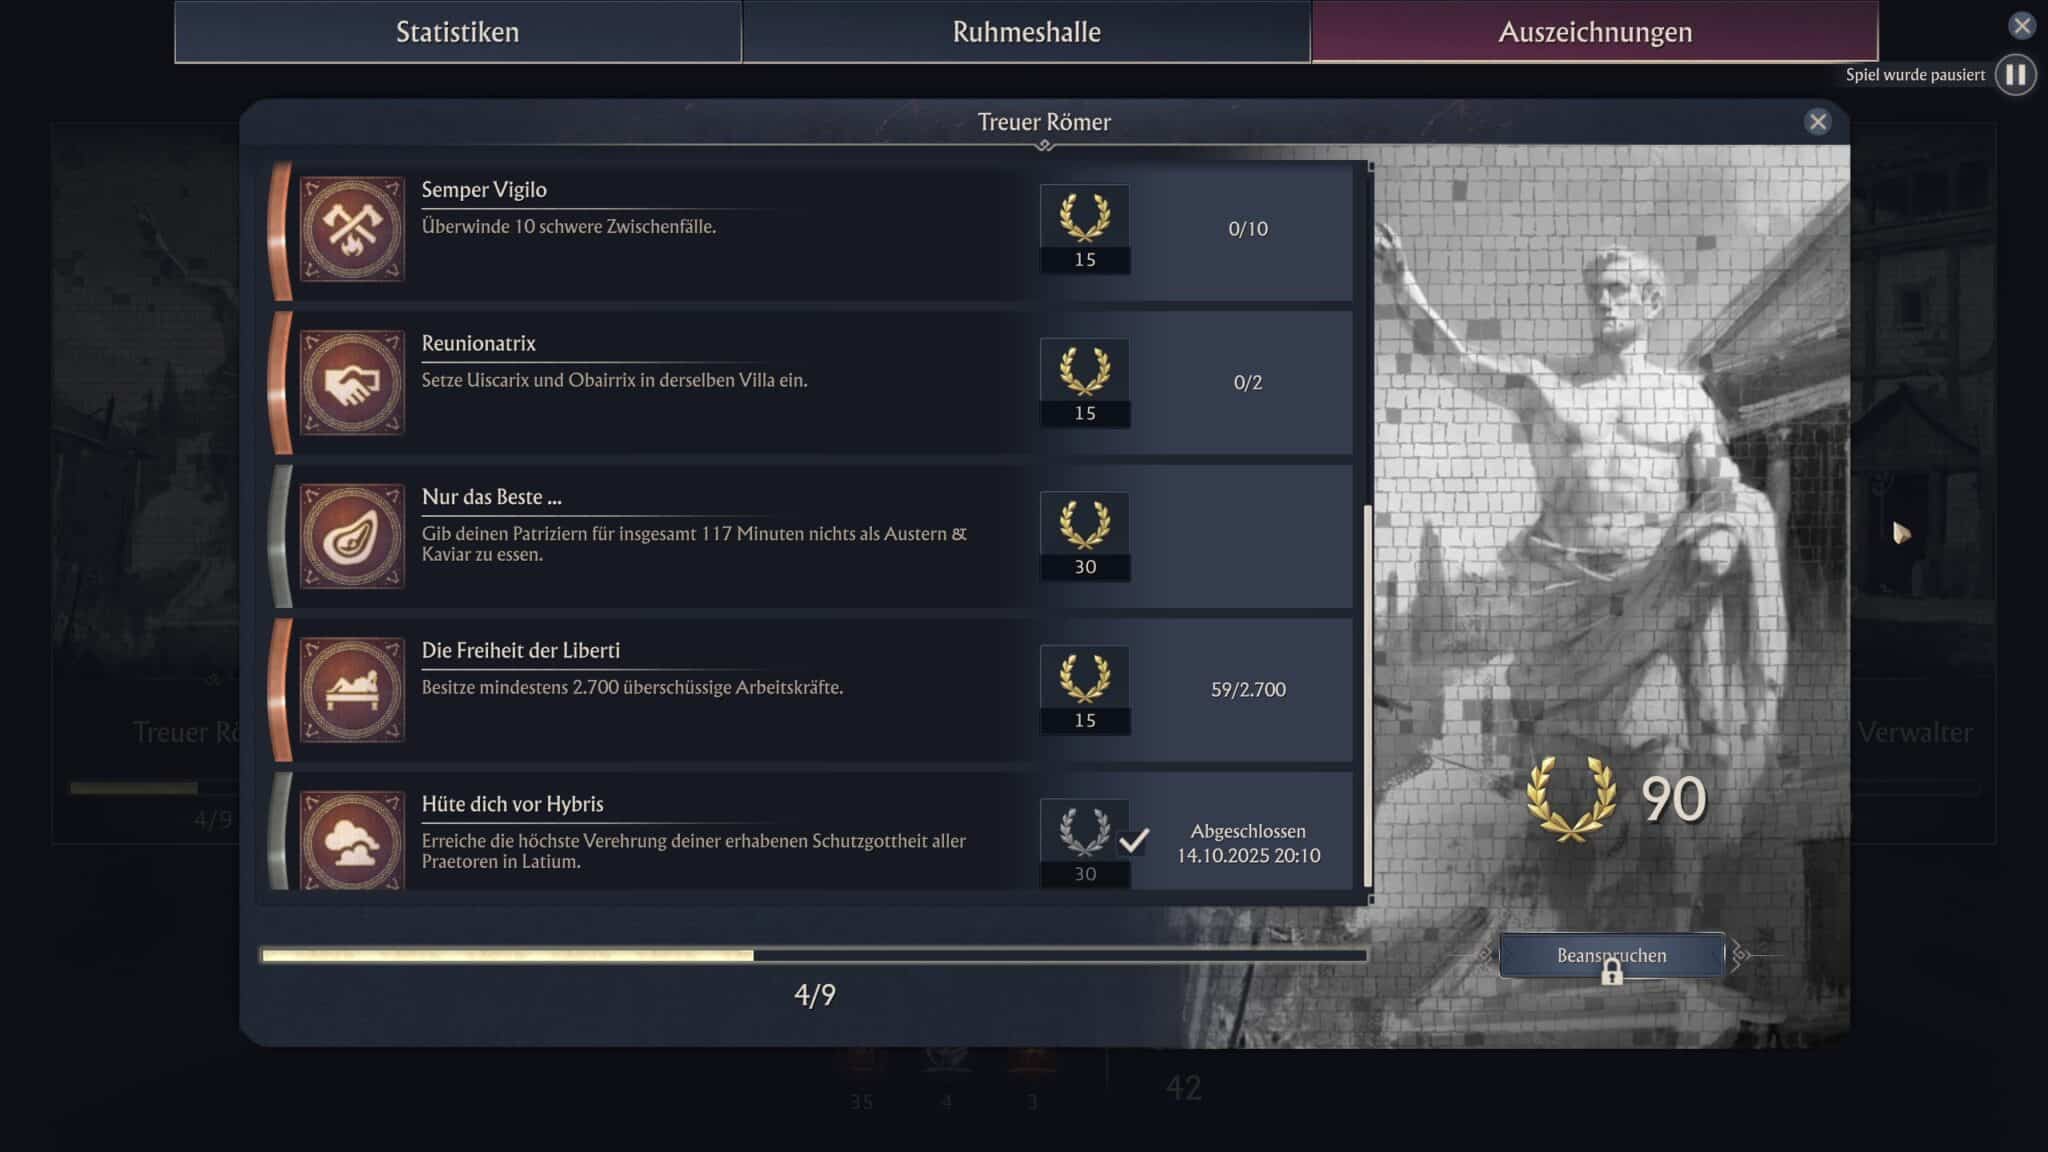This screenshot has height=1152, width=2048.
Task: Click the Nur das Beste oyster icon
Action: 352,536
